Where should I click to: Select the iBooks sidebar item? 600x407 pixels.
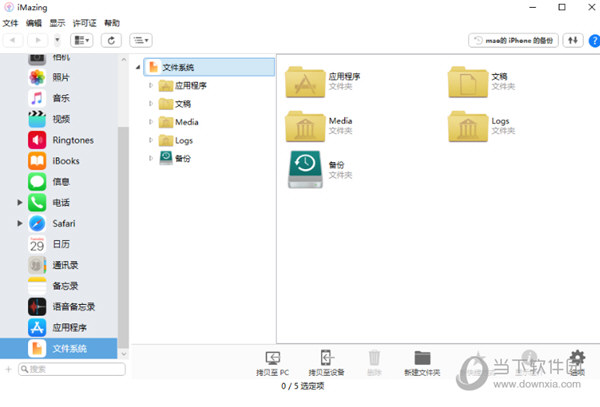click(59, 161)
